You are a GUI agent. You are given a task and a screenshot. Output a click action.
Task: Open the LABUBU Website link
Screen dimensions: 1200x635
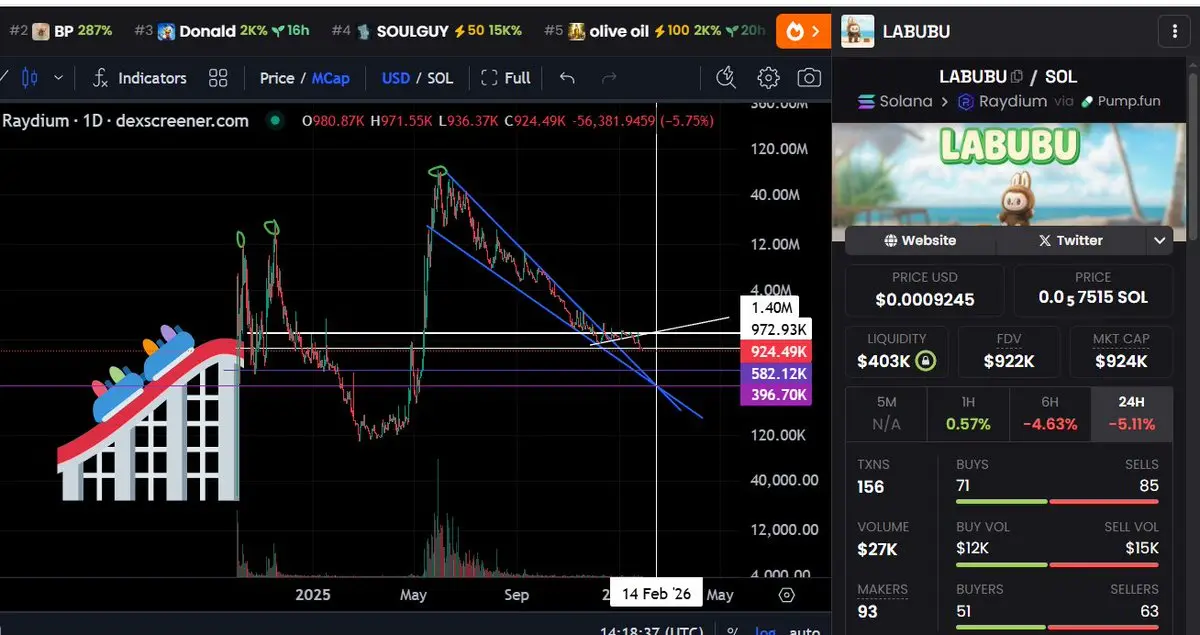tap(920, 240)
